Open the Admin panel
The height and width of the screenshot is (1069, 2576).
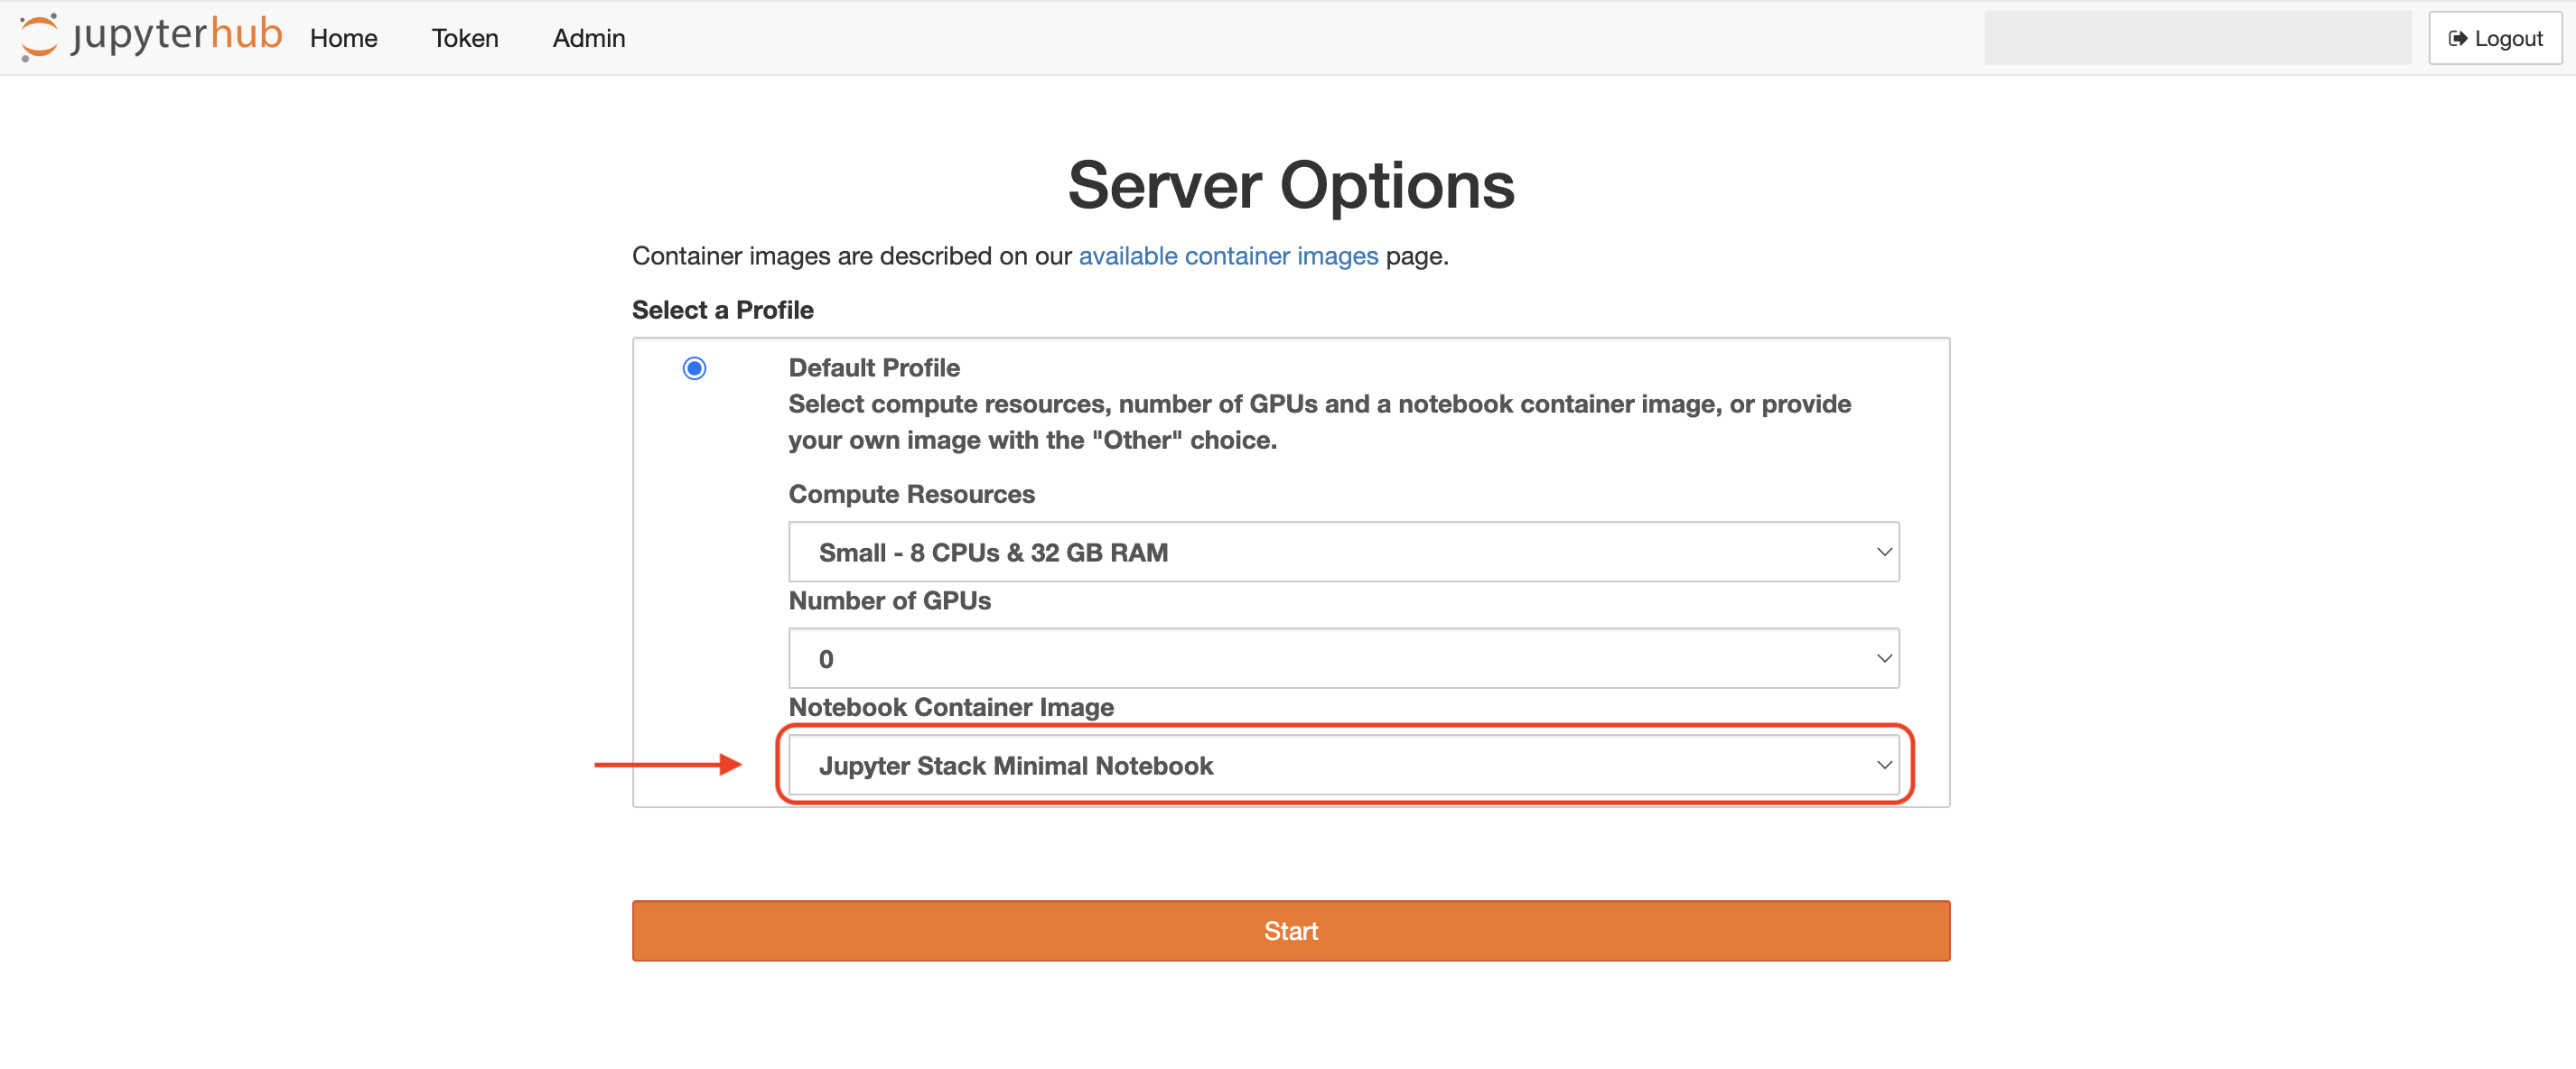tap(588, 38)
